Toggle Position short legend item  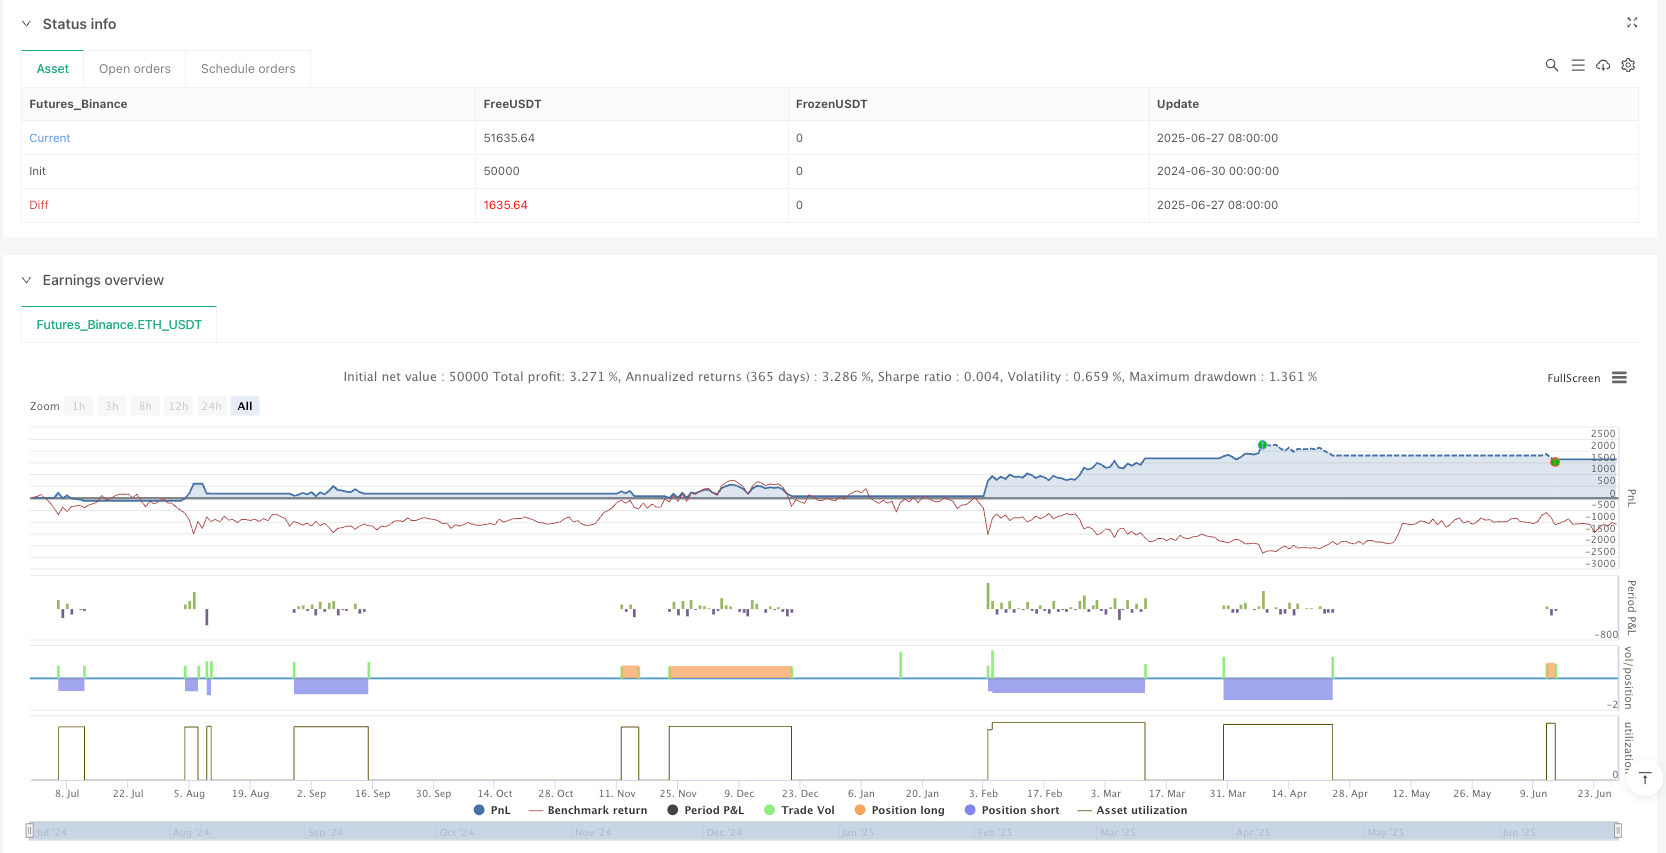click(1011, 810)
